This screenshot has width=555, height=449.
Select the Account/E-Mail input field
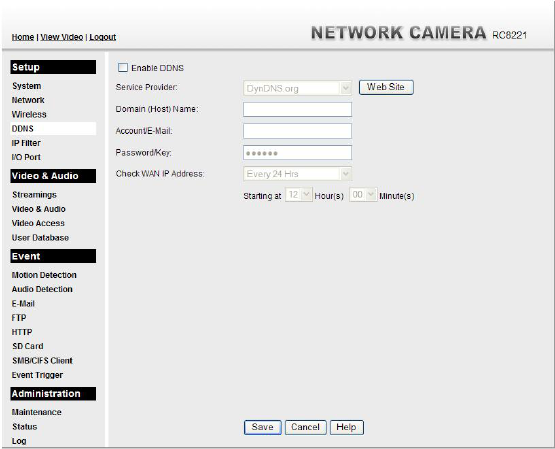297,131
